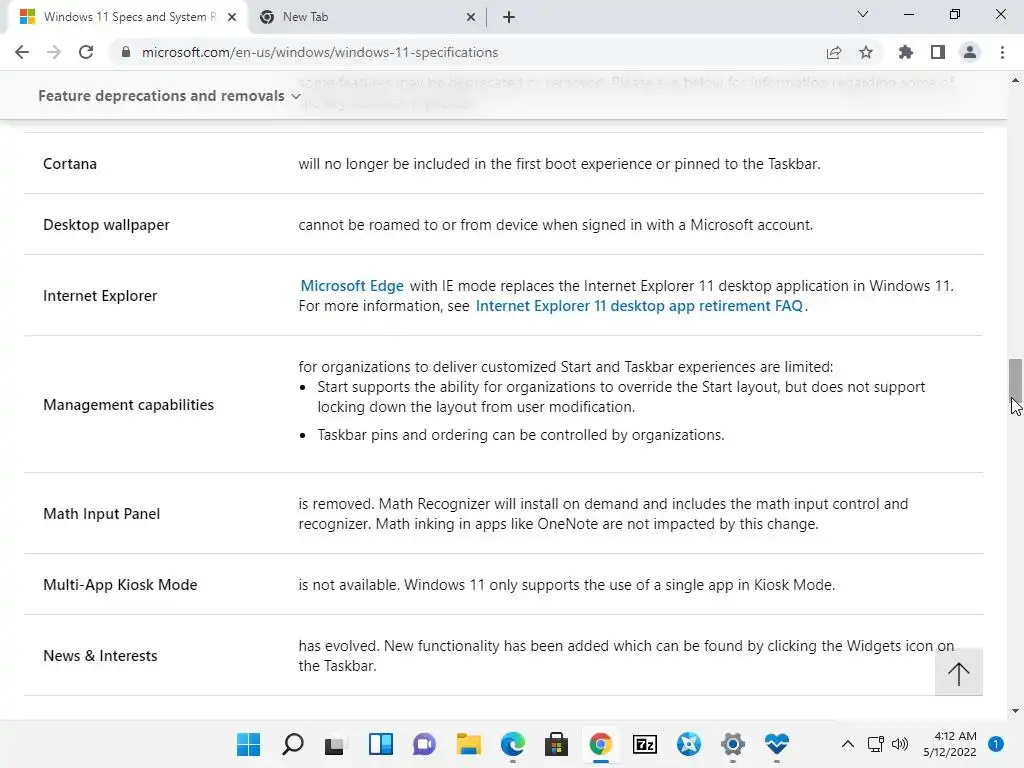
Task: Open the Widgets taskbar icon
Action: tap(381, 744)
